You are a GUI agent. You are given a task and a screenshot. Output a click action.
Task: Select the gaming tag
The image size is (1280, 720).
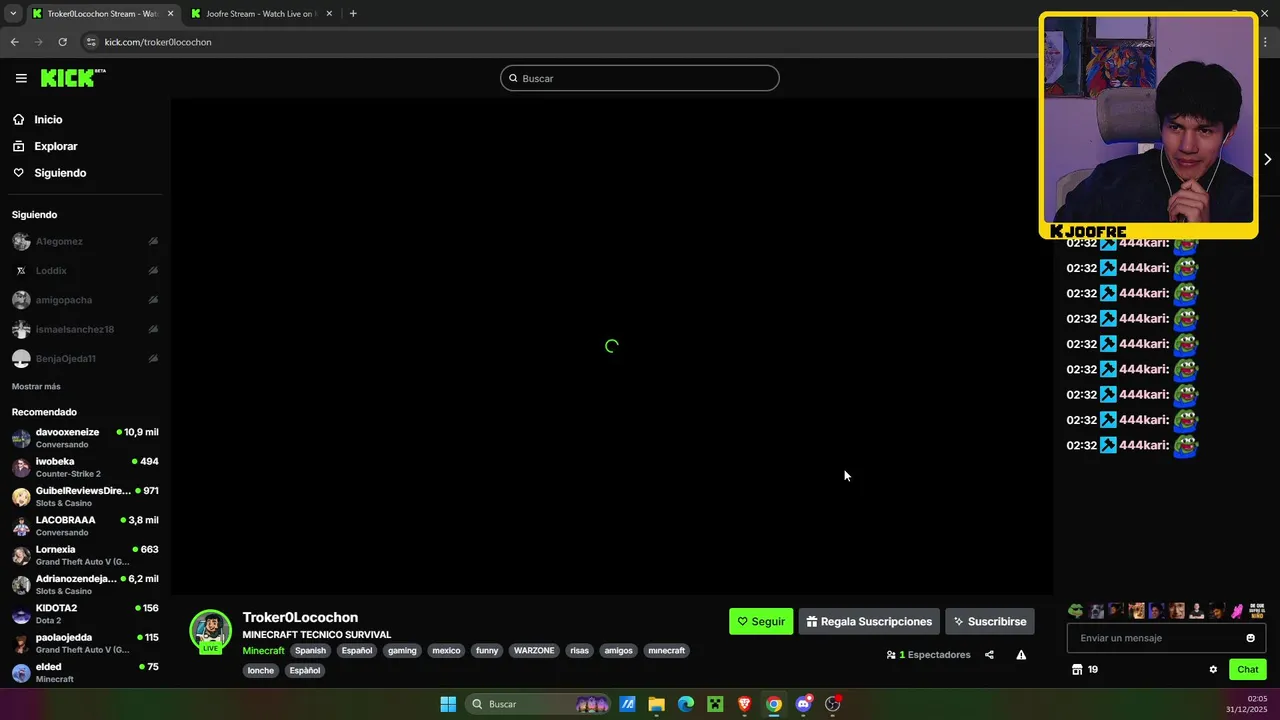click(x=402, y=651)
